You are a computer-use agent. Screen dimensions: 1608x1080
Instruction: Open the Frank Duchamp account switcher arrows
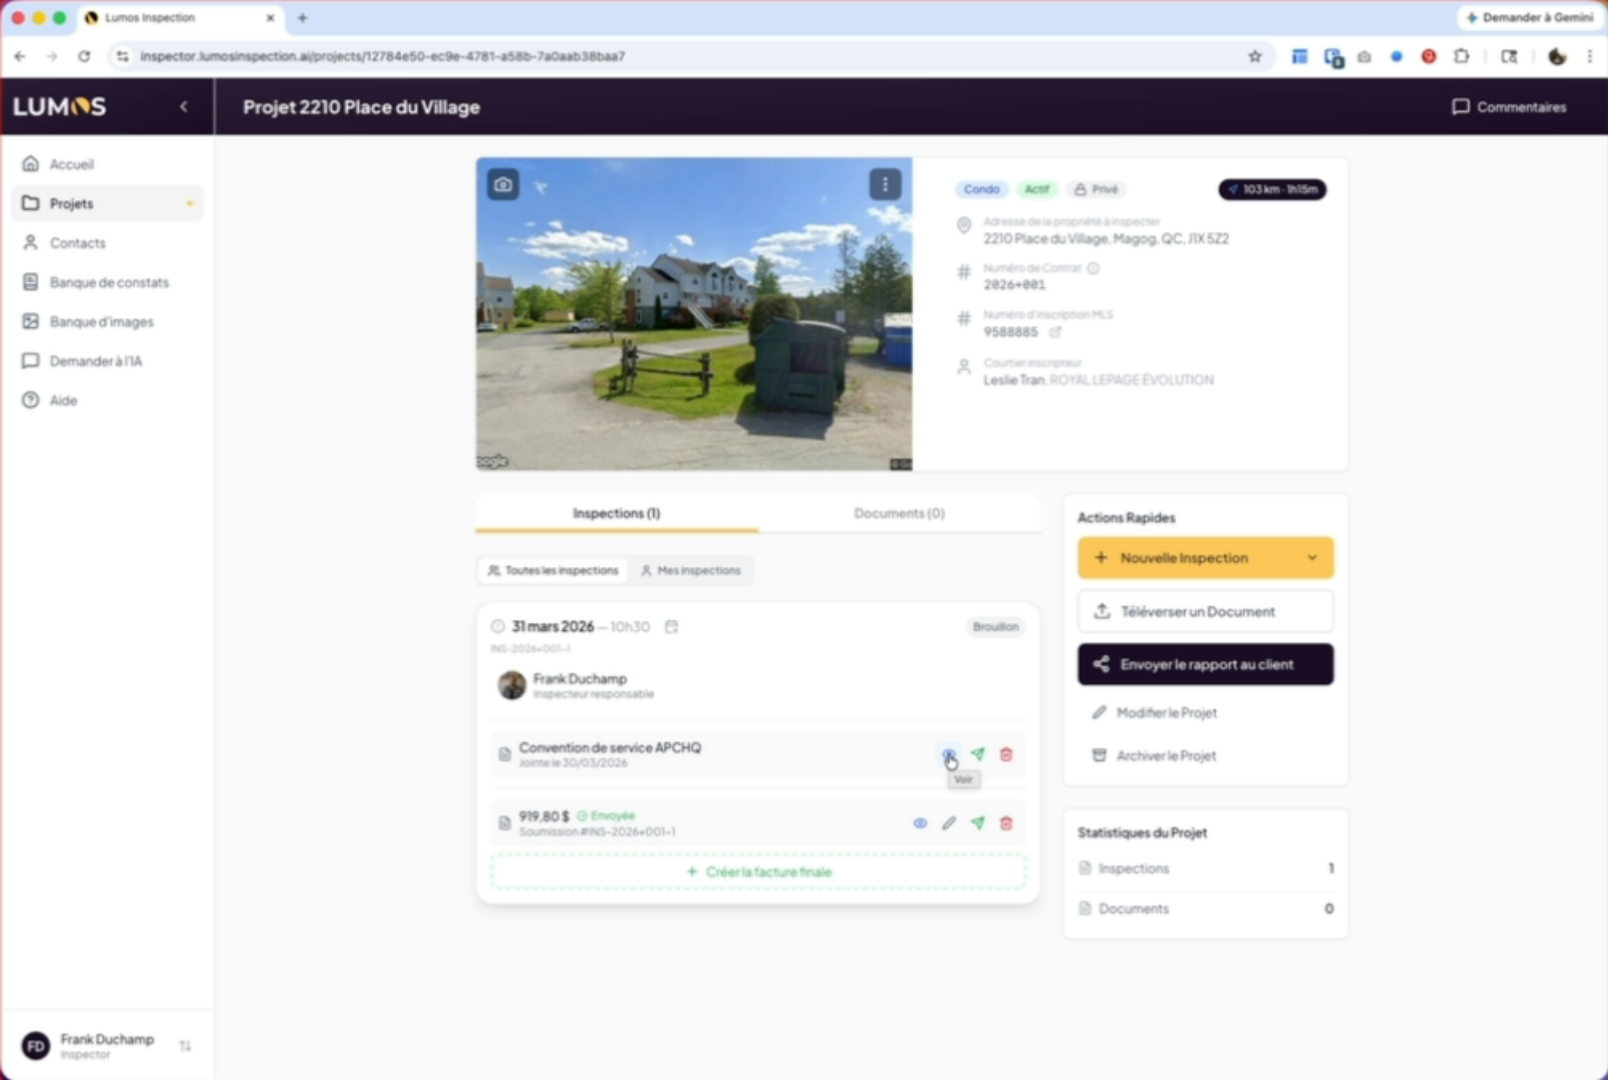pos(185,1046)
